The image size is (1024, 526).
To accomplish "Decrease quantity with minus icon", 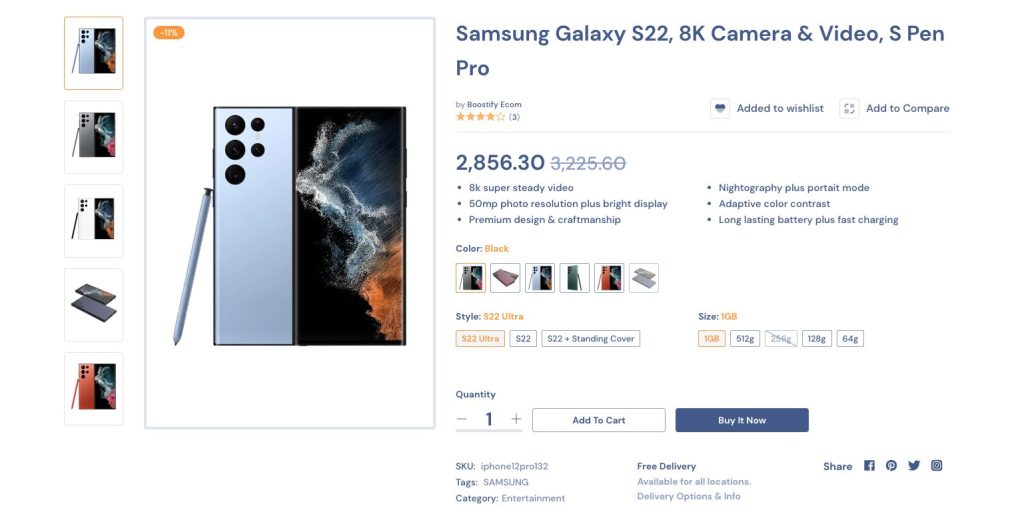I will (462, 419).
